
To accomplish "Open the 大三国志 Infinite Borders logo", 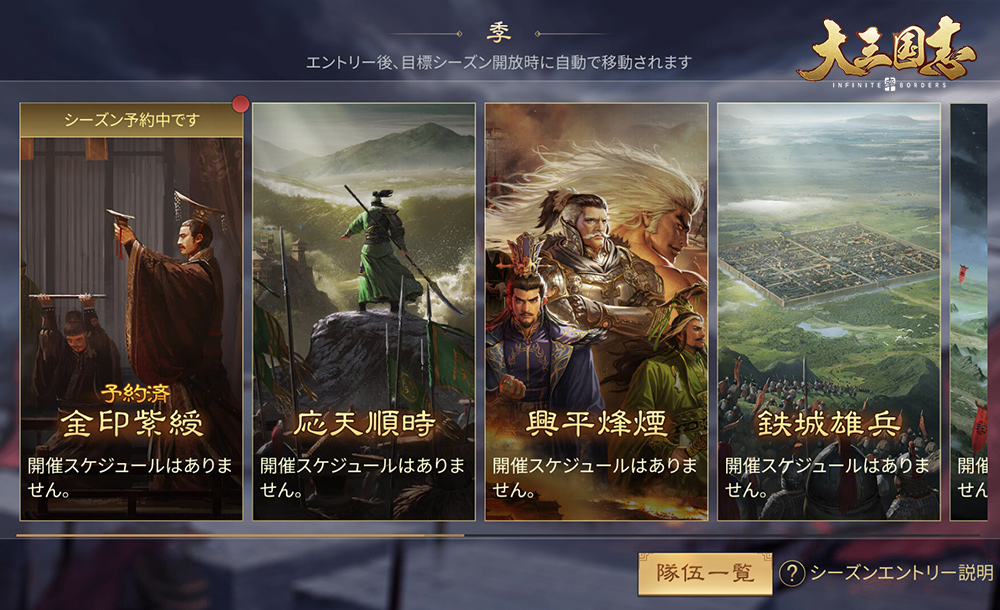I will [886, 53].
